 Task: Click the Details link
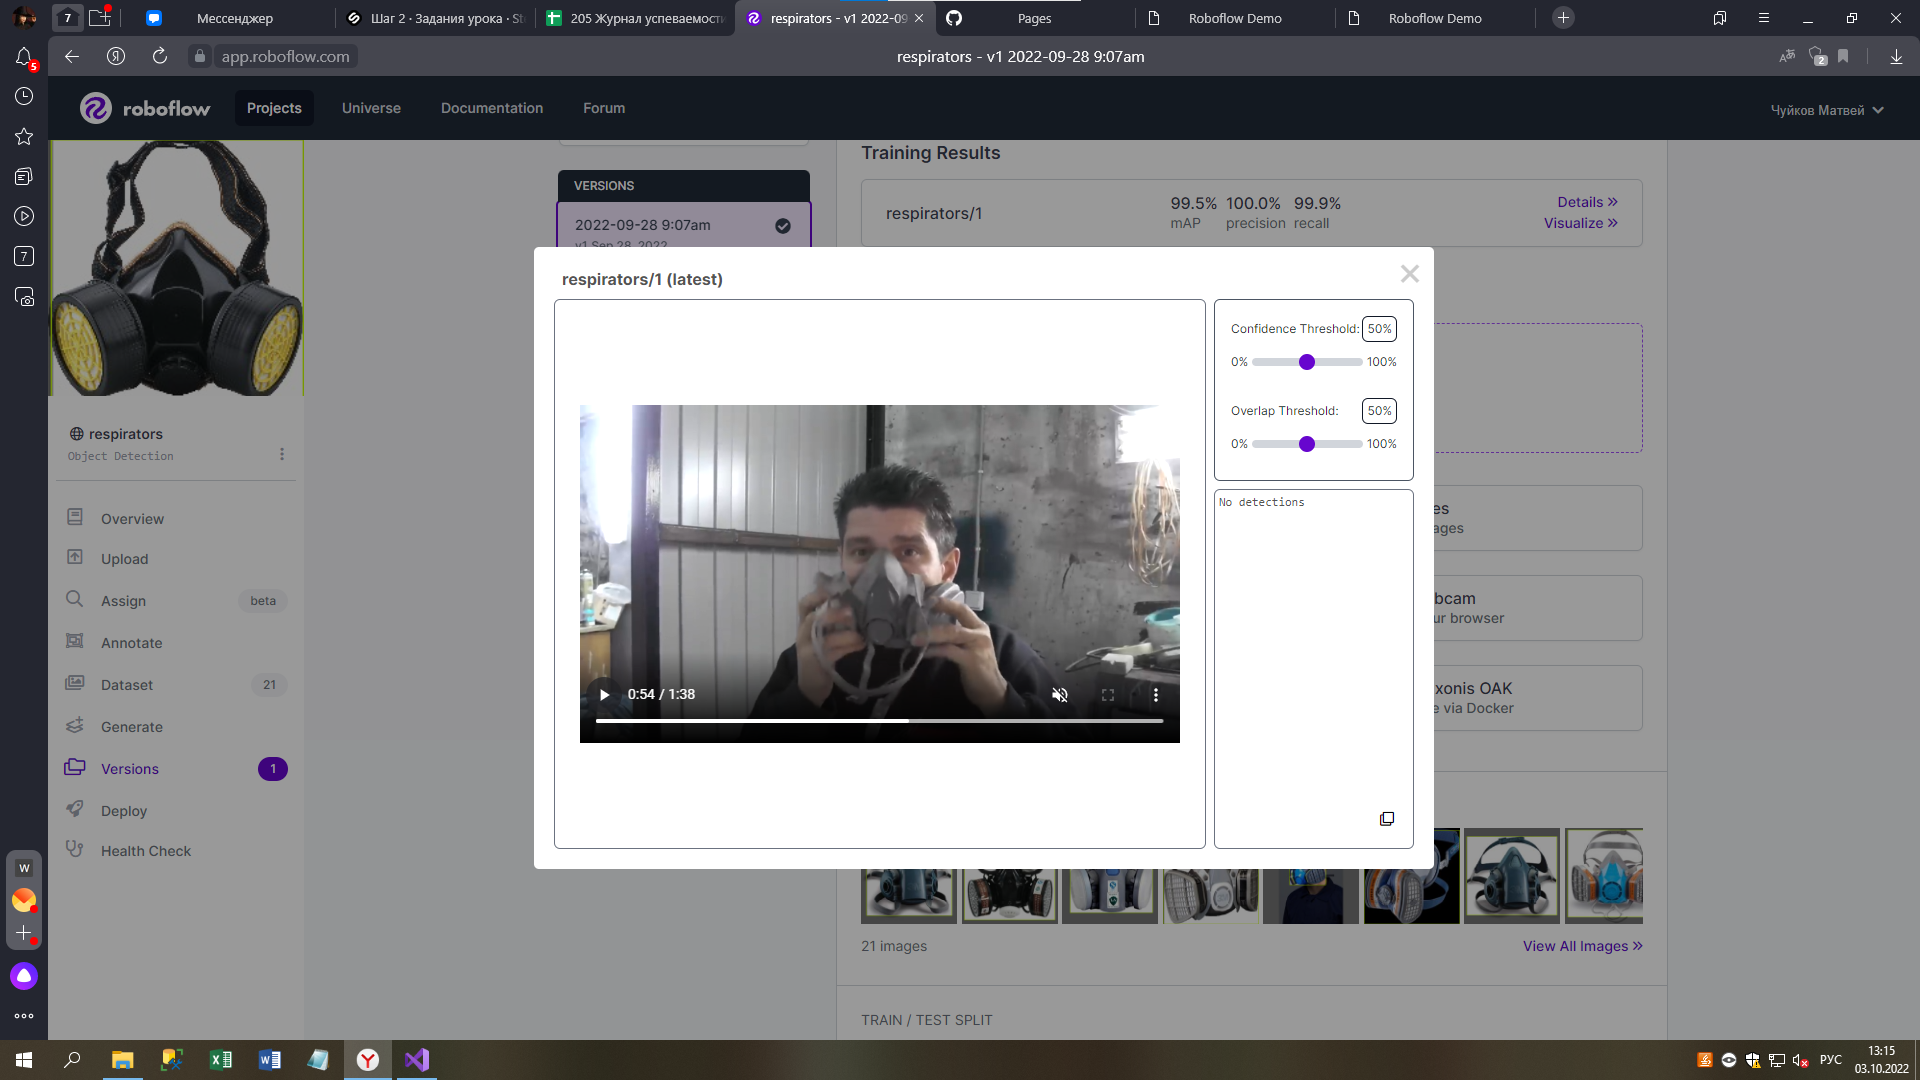pos(1586,202)
